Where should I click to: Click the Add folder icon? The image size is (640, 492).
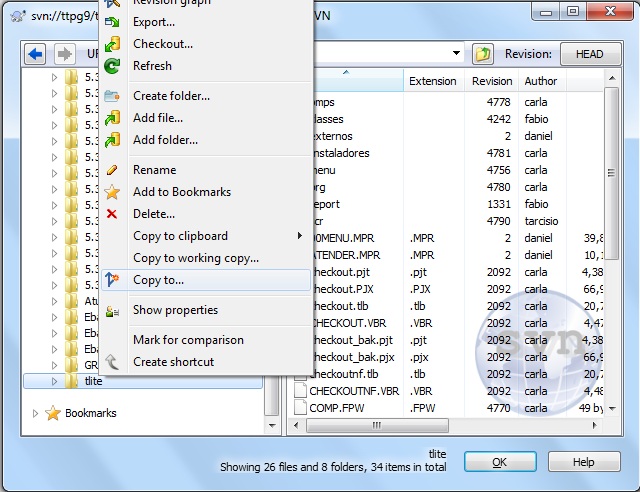coord(112,140)
